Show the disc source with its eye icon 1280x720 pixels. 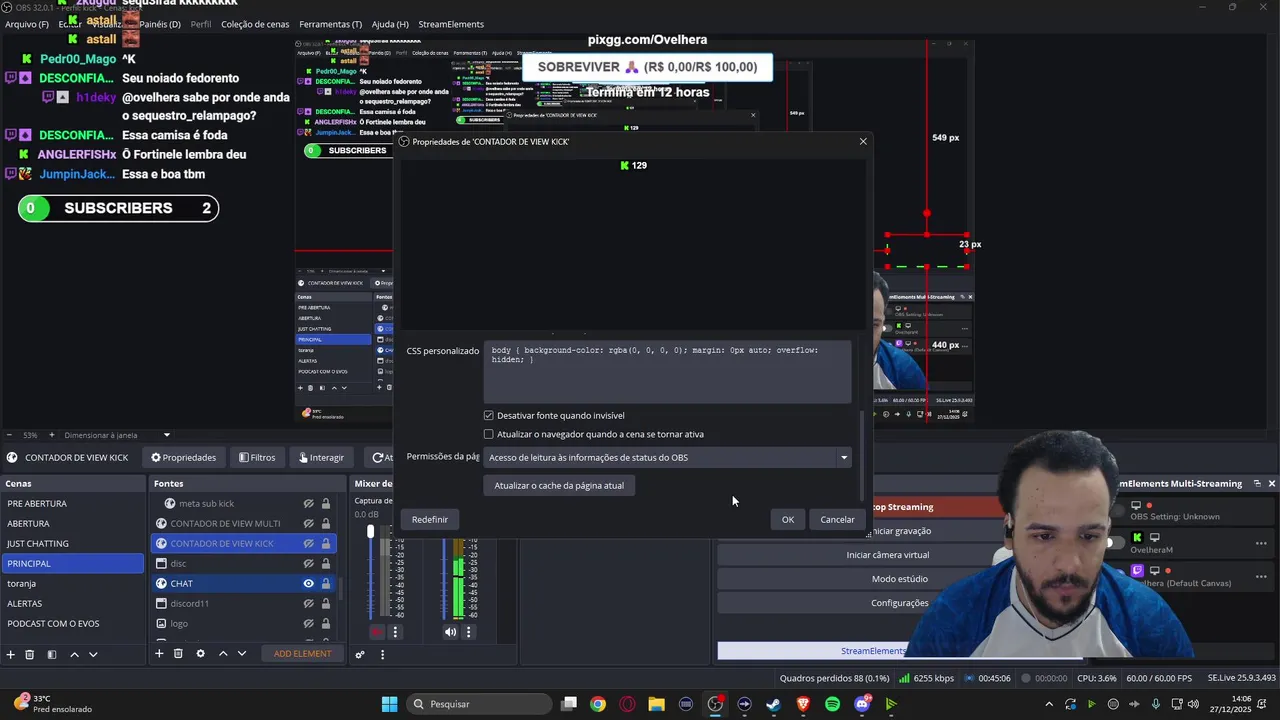point(309,563)
